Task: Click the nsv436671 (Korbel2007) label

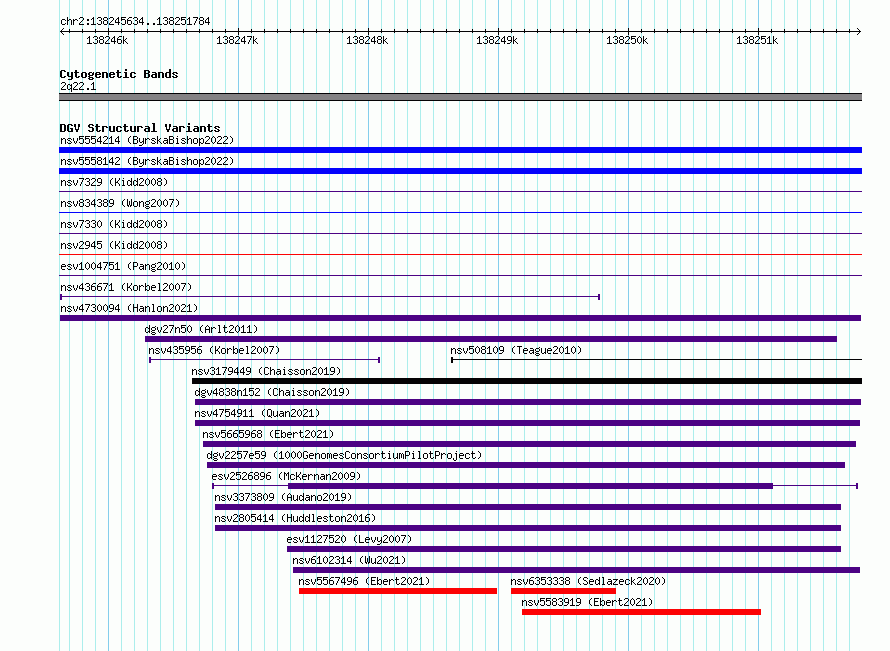Action: coord(126,287)
